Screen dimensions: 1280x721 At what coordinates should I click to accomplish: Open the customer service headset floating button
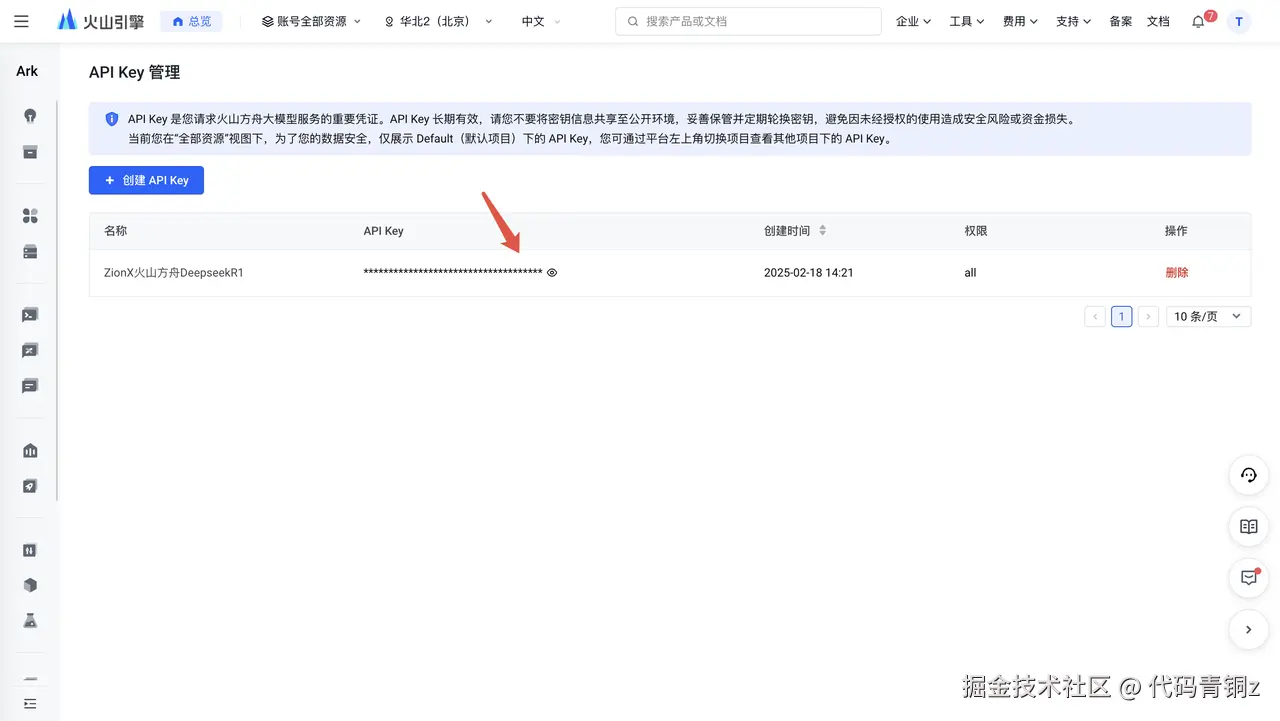(1248, 475)
